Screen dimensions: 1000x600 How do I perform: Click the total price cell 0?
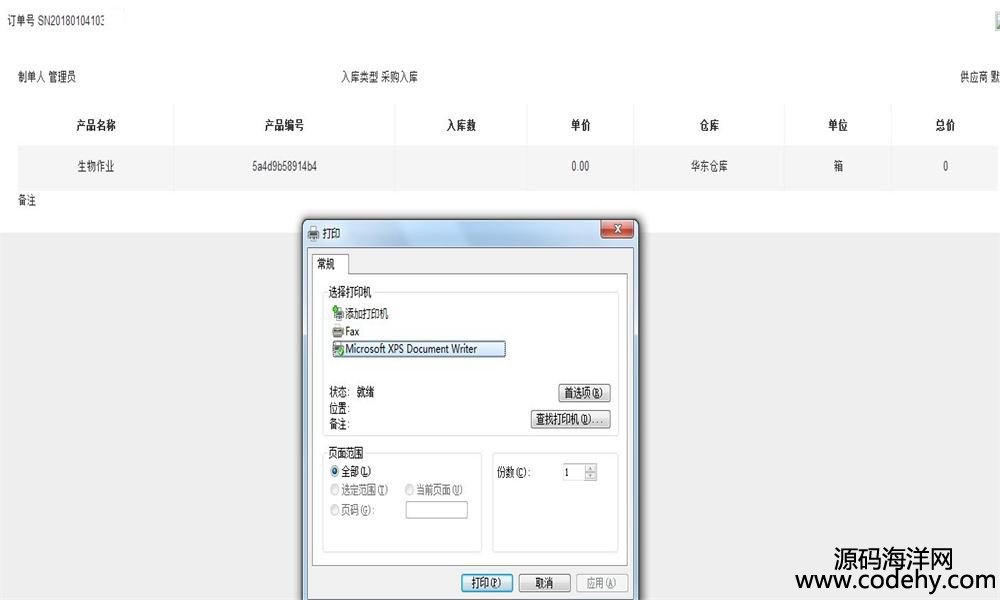point(945,166)
